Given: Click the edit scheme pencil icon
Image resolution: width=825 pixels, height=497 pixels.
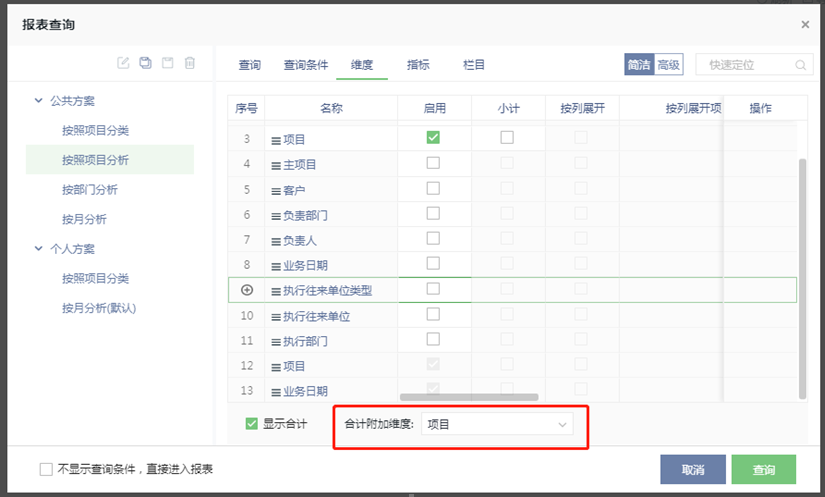Looking at the screenshot, I should (123, 63).
